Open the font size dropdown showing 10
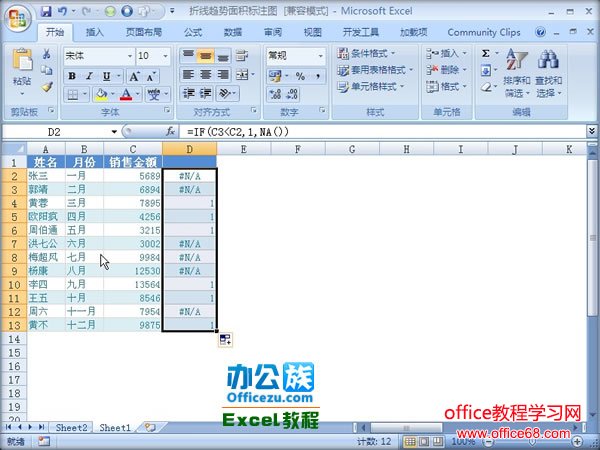Image resolution: width=600 pixels, height=450 pixels. point(165,56)
